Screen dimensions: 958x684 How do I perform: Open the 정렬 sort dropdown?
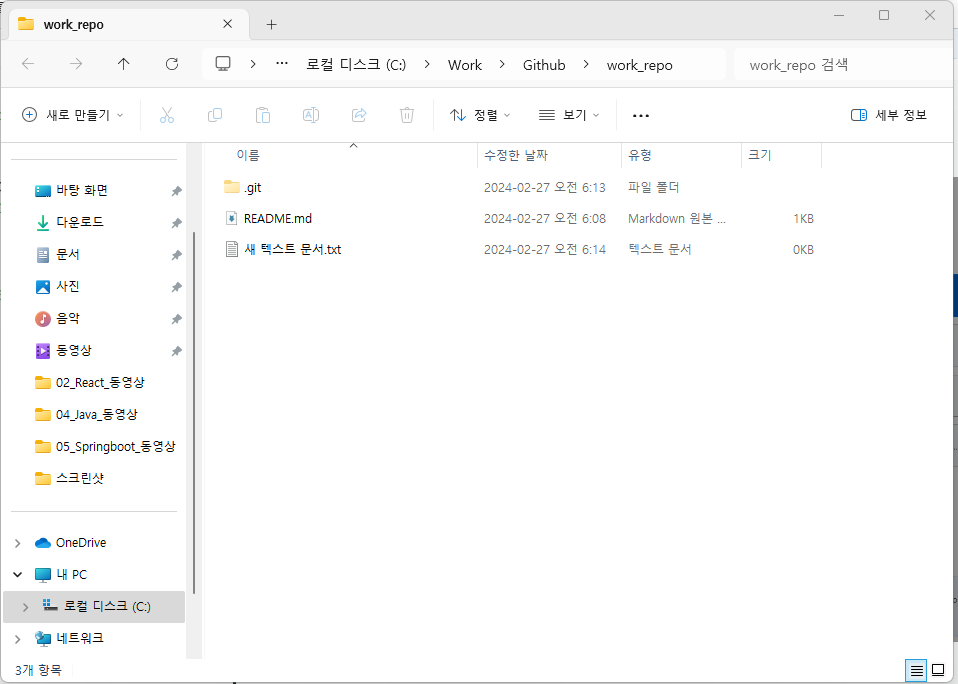point(480,115)
